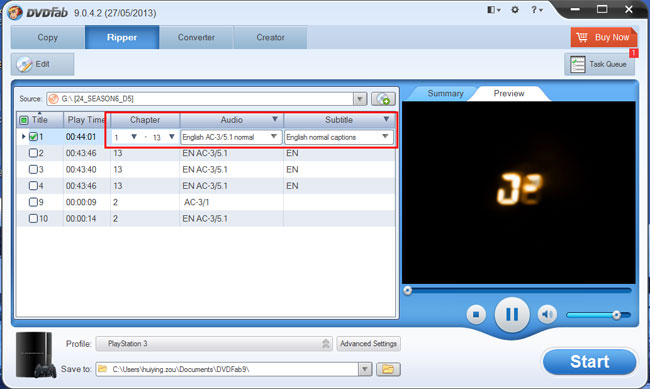Screen dimensions: 650x389
Task: Check title 10 checkbox
Action: (34, 218)
